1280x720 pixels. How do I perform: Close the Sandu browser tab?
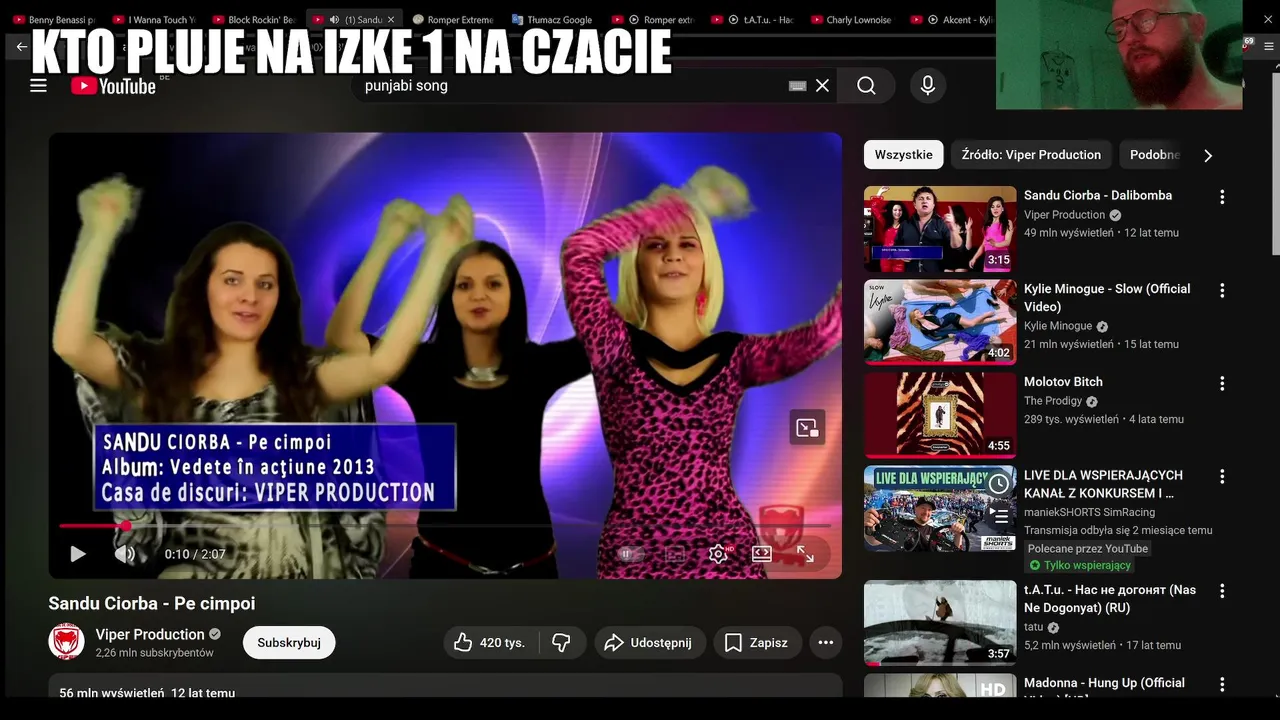pos(391,19)
